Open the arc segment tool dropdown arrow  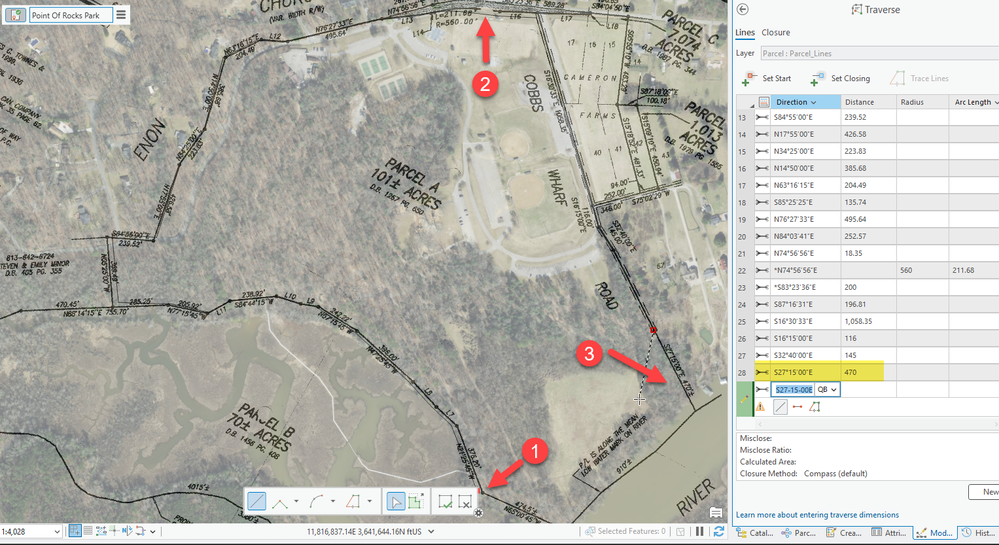click(333, 502)
